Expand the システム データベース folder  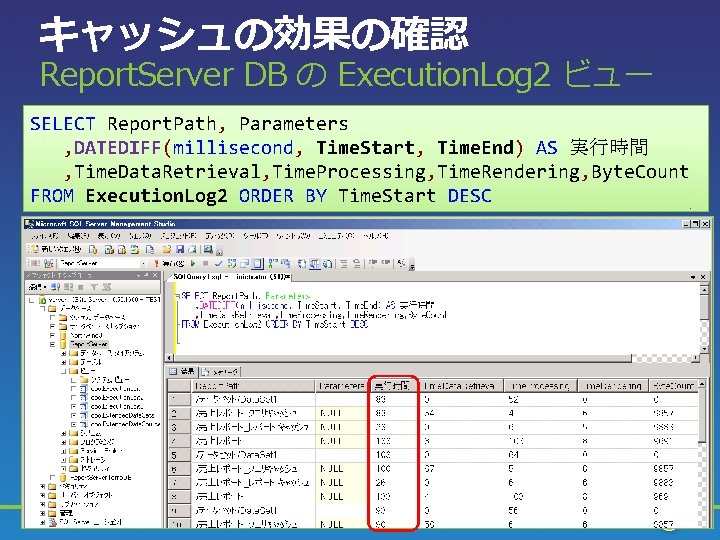52,318
